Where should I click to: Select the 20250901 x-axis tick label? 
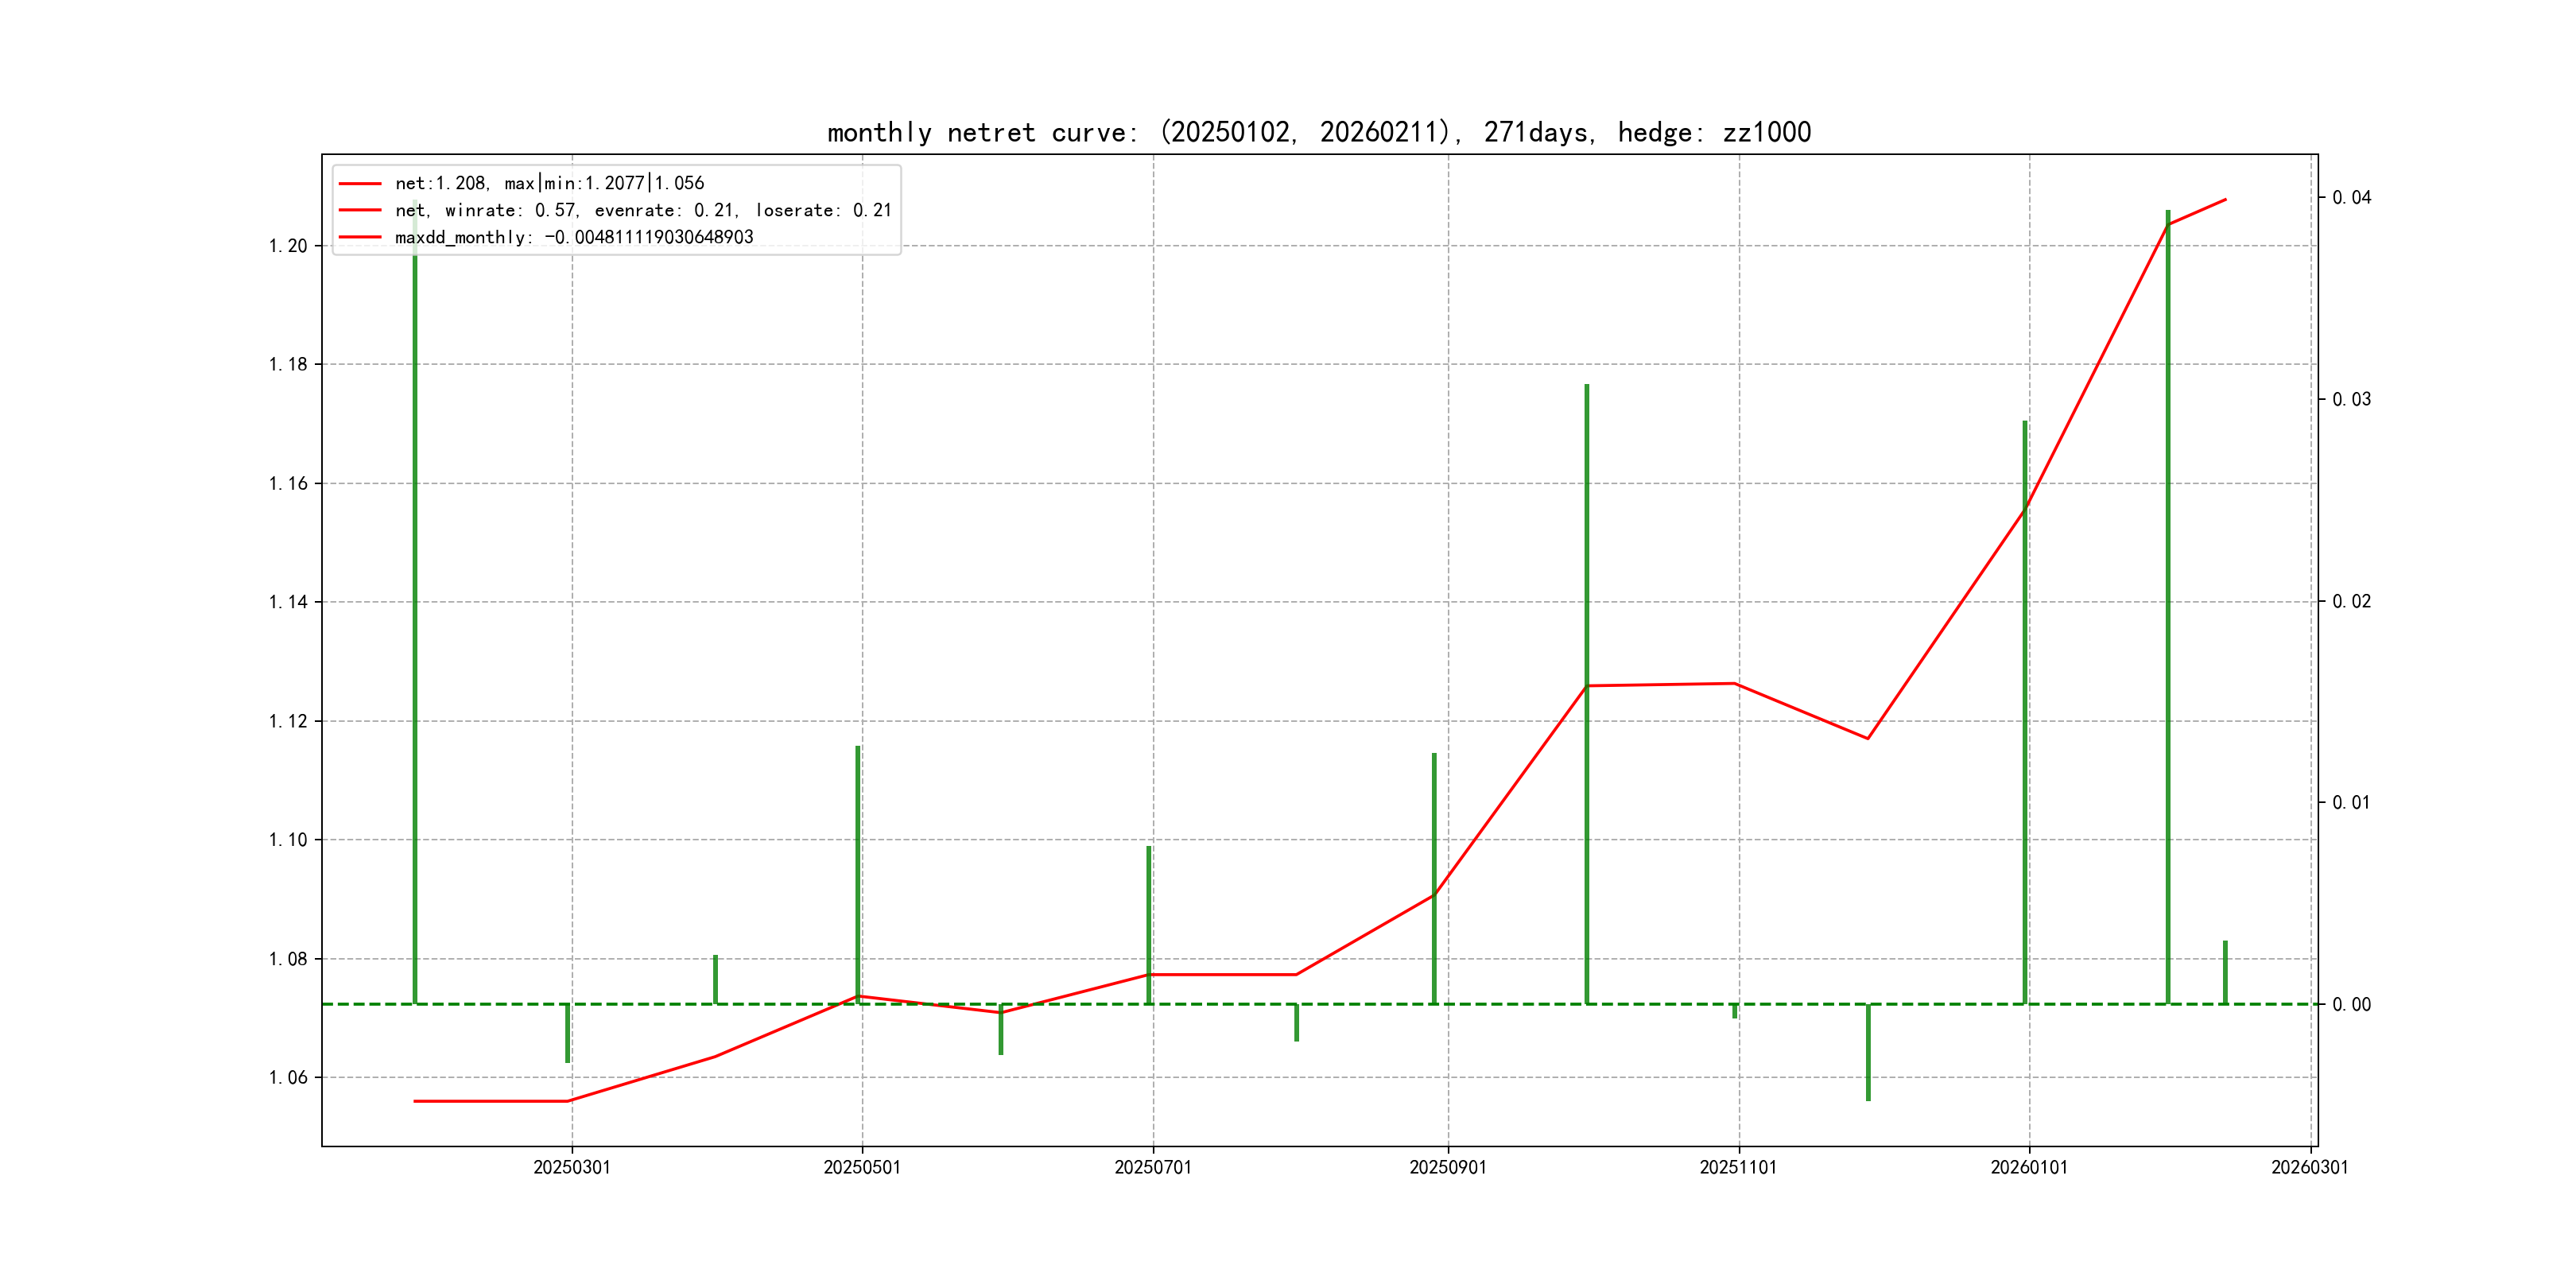[x=1448, y=1167]
